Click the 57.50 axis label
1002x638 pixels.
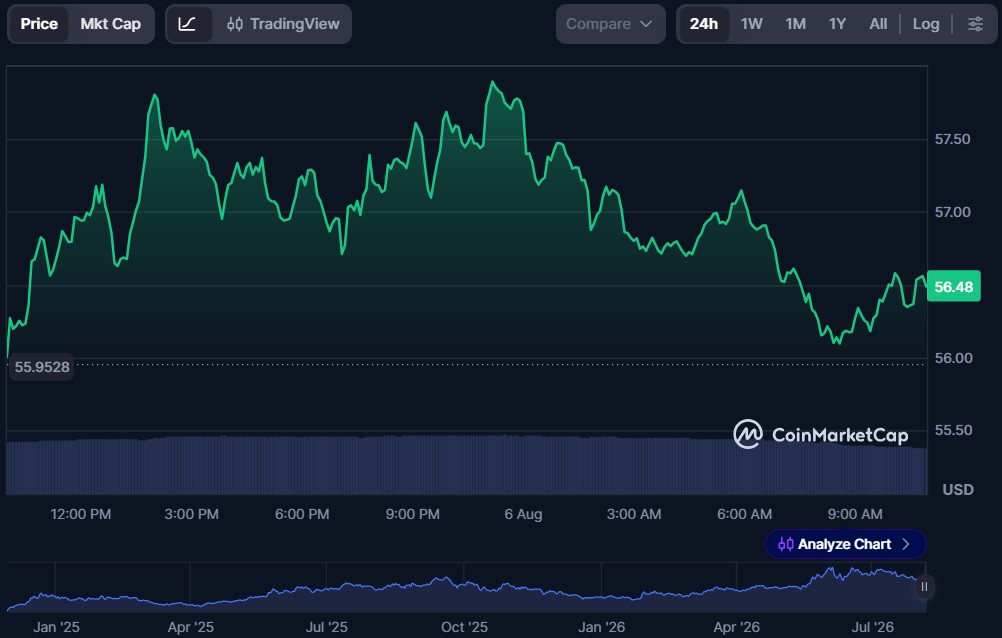pos(952,139)
